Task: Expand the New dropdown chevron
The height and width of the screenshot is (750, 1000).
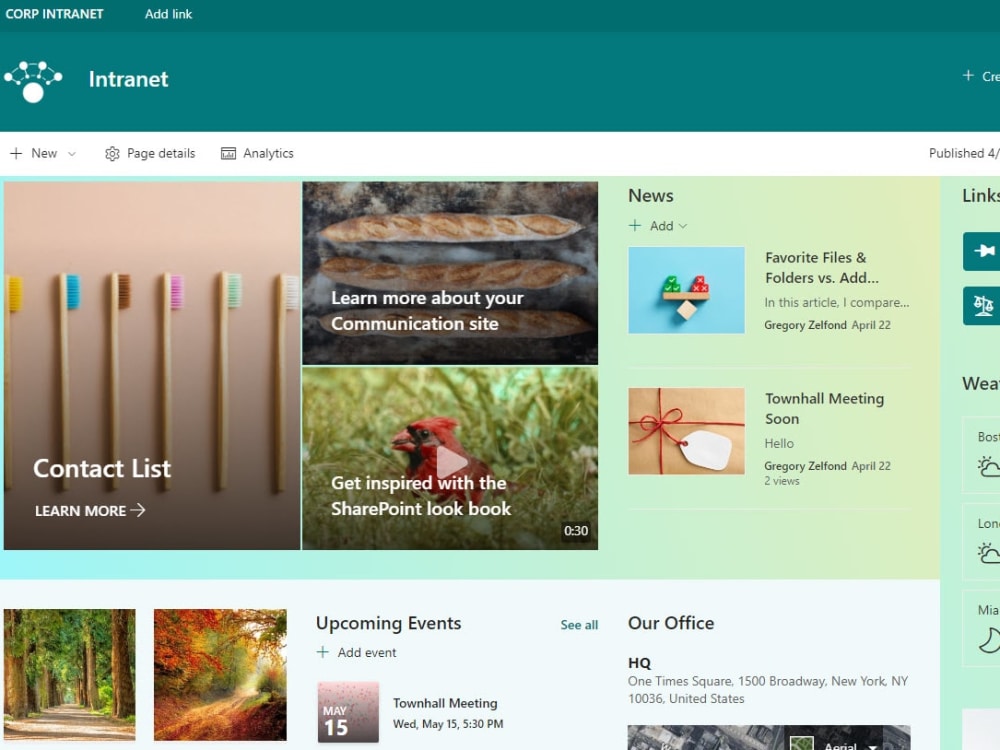Action: pos(72,153)
